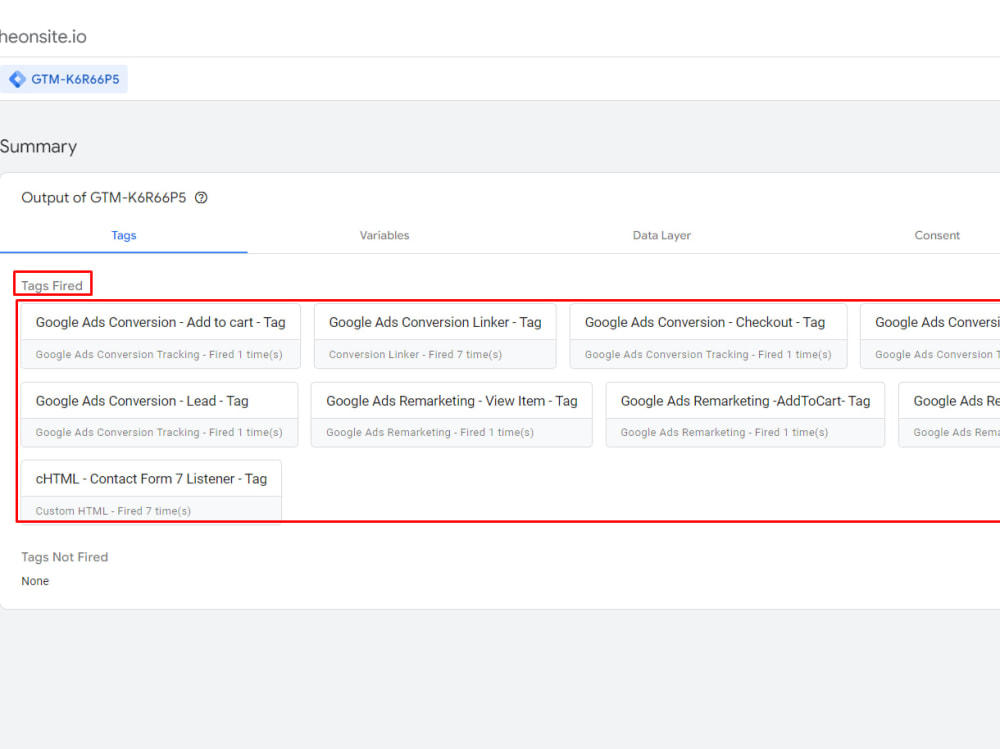1000x749 pixels.
Task: Switch to the Tags tab
Action: 124,235
